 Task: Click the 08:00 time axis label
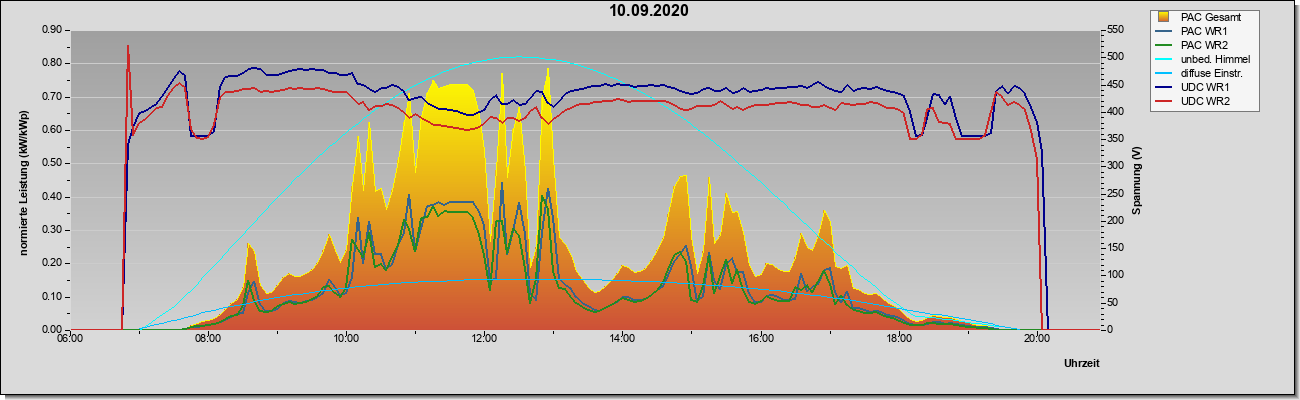point(208,338)
